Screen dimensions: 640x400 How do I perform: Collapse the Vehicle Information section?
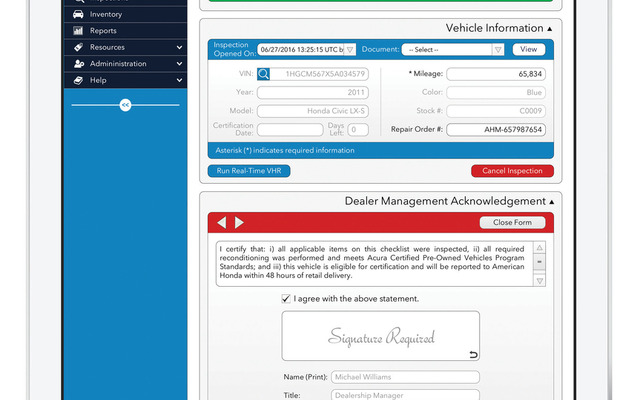click(550, 29)
